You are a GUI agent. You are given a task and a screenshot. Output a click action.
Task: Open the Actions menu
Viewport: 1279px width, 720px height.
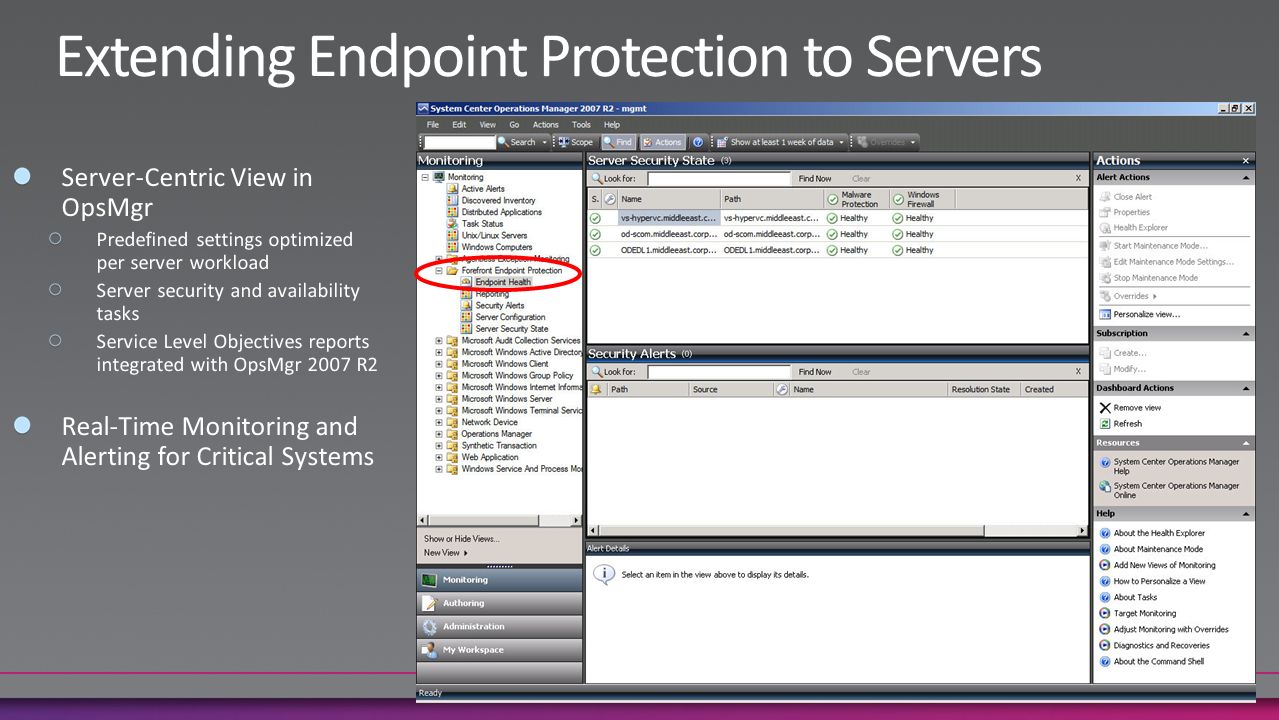click(545, 125)
